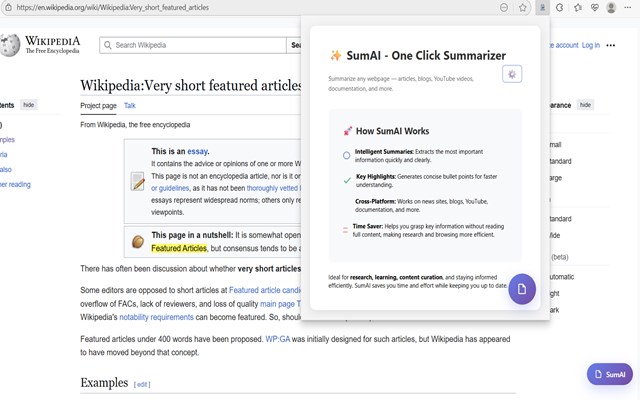Click 'This page in a nutshell:' text
The width and height of the screenshot is (640, 400).
point(192,235)
